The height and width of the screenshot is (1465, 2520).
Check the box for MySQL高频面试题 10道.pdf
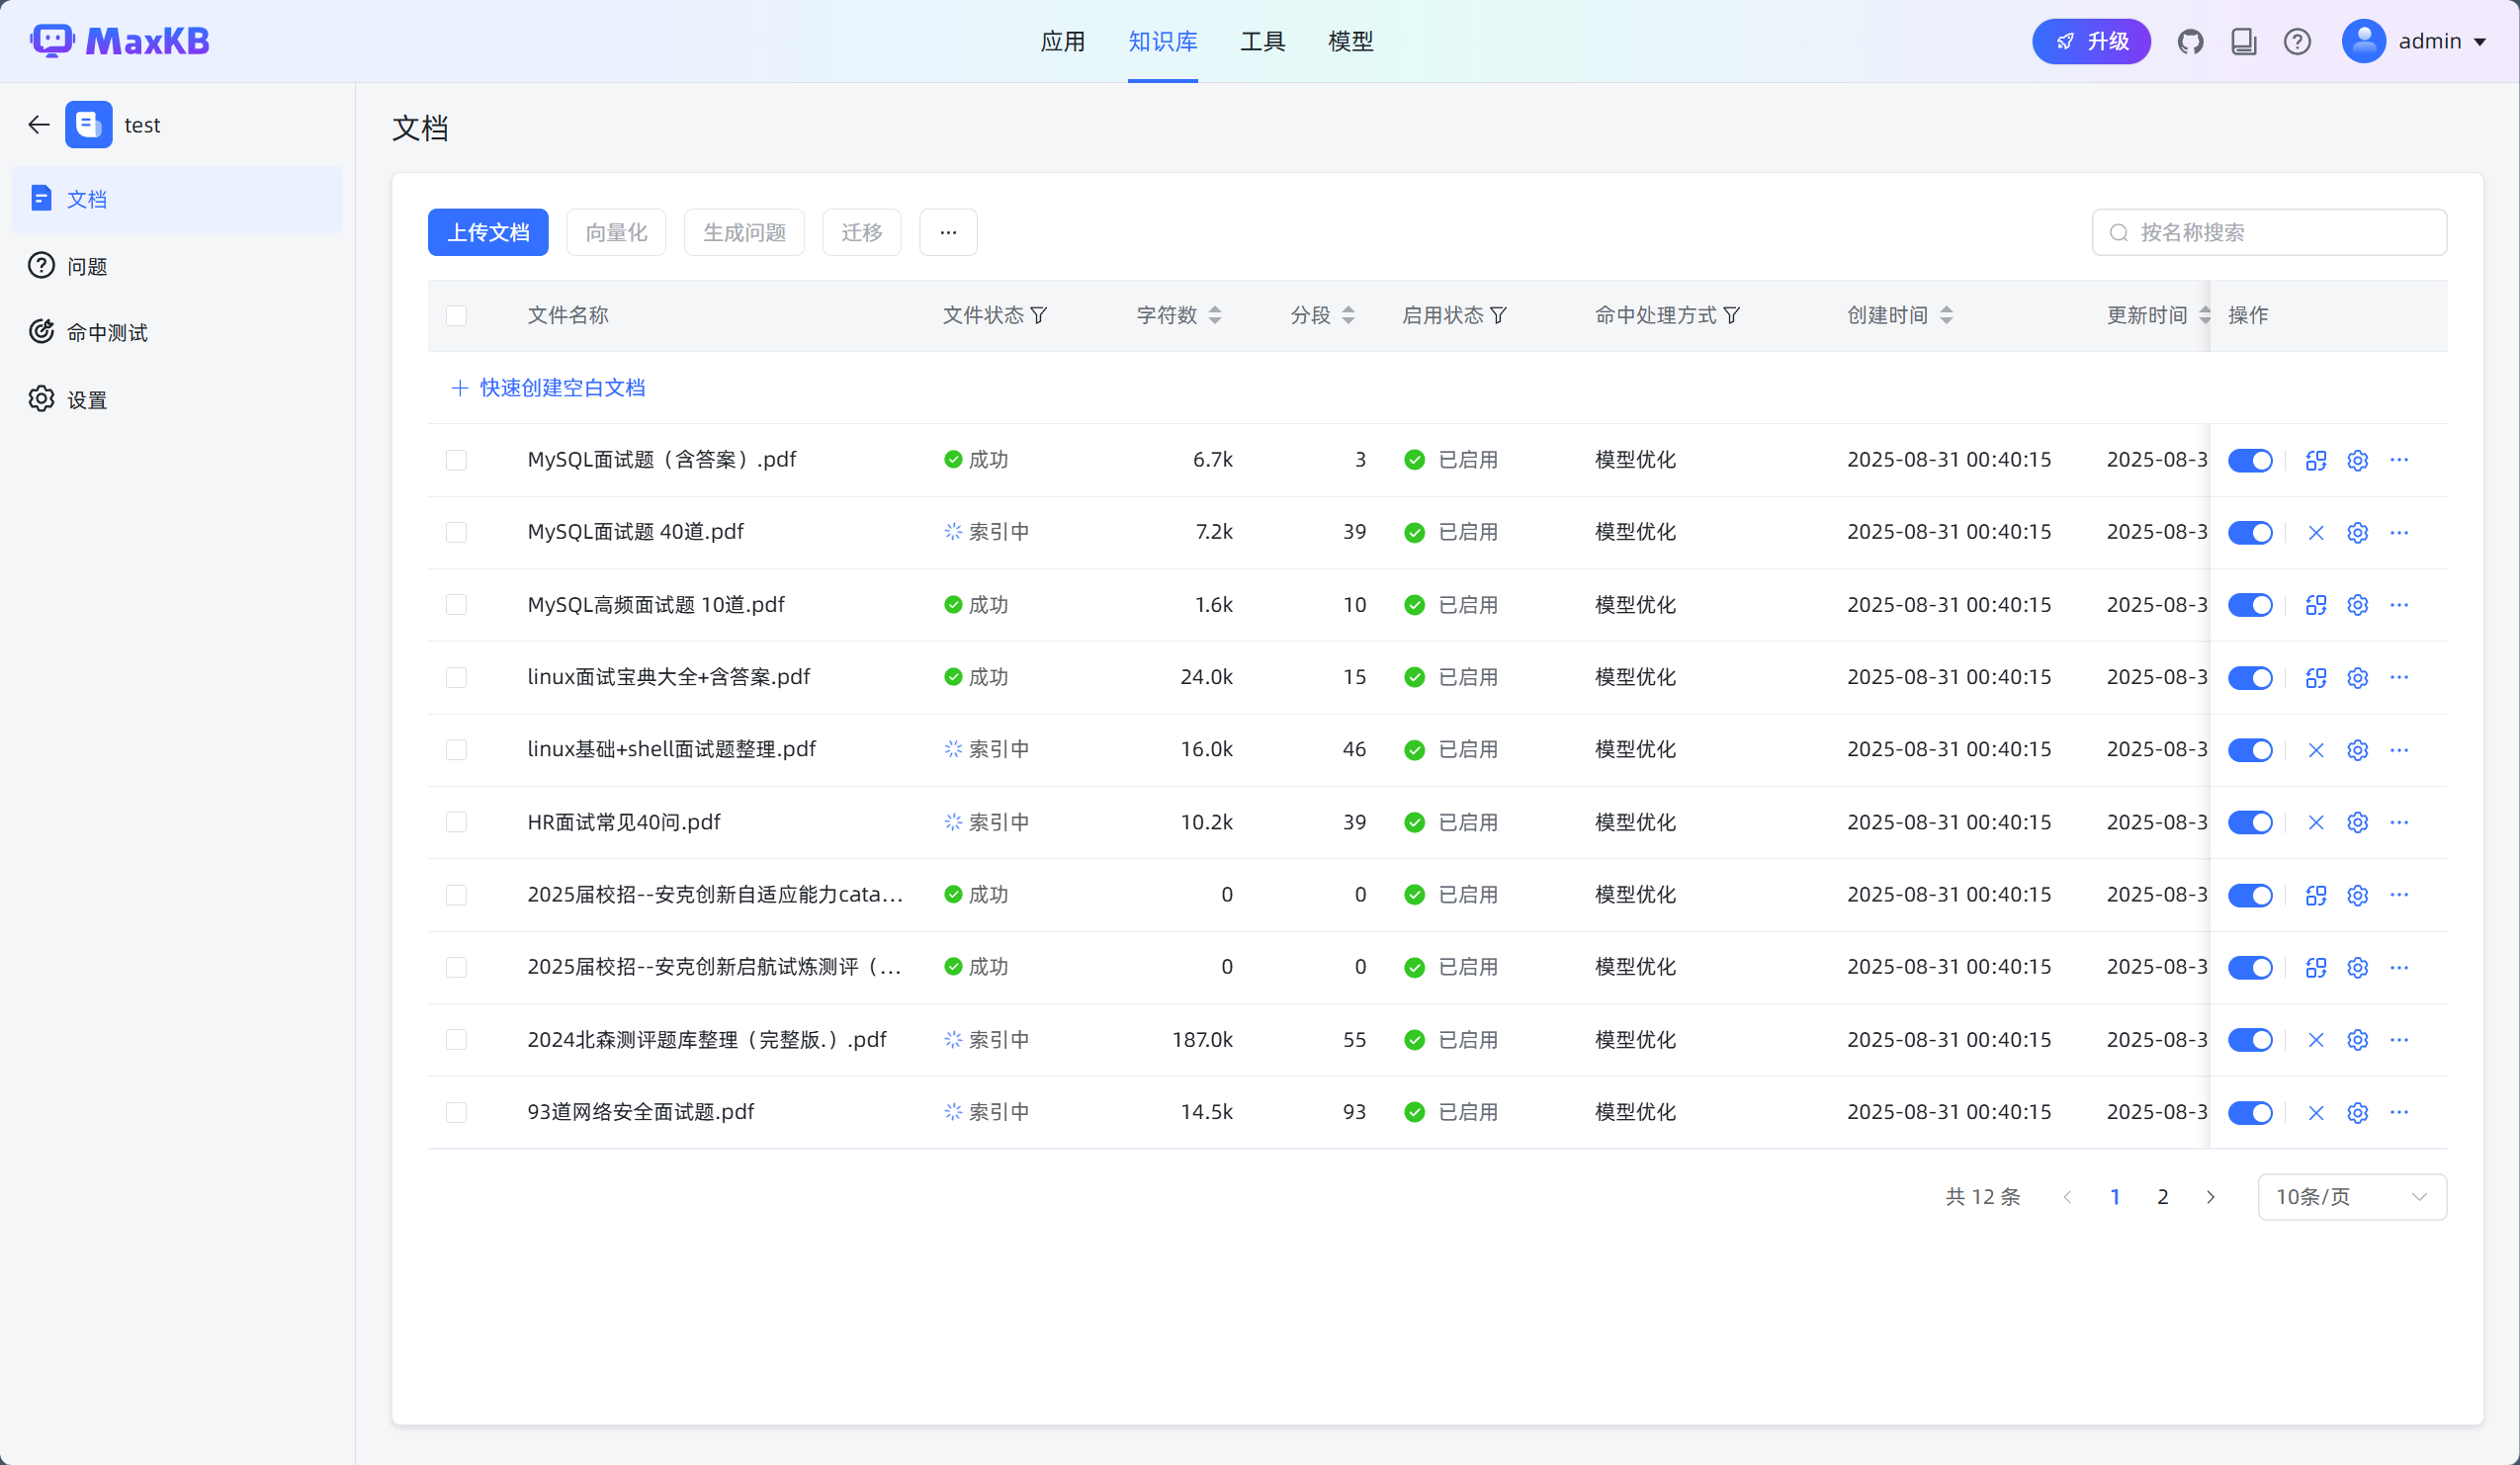pyautogui.click(x=456, y=605)
